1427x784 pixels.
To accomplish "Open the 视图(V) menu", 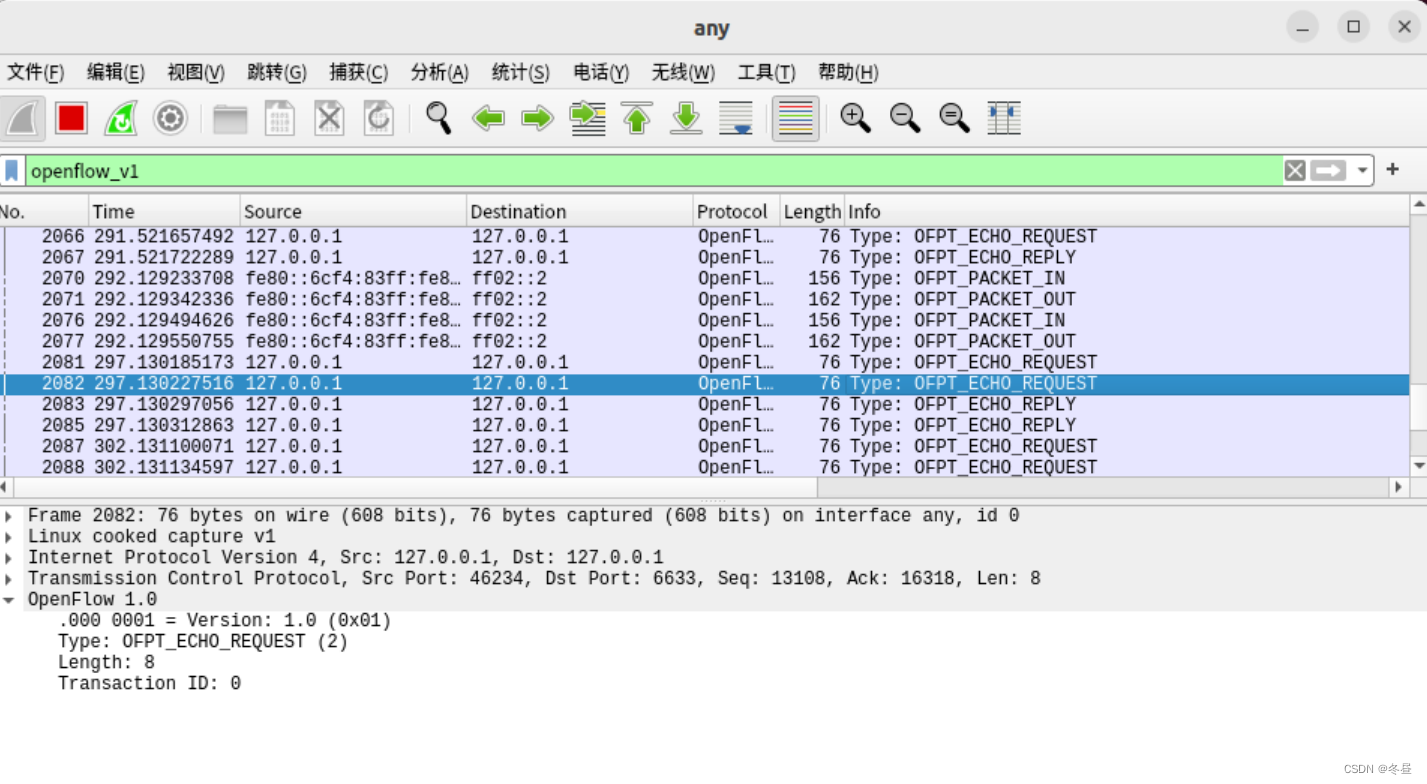I will (196, 72).
